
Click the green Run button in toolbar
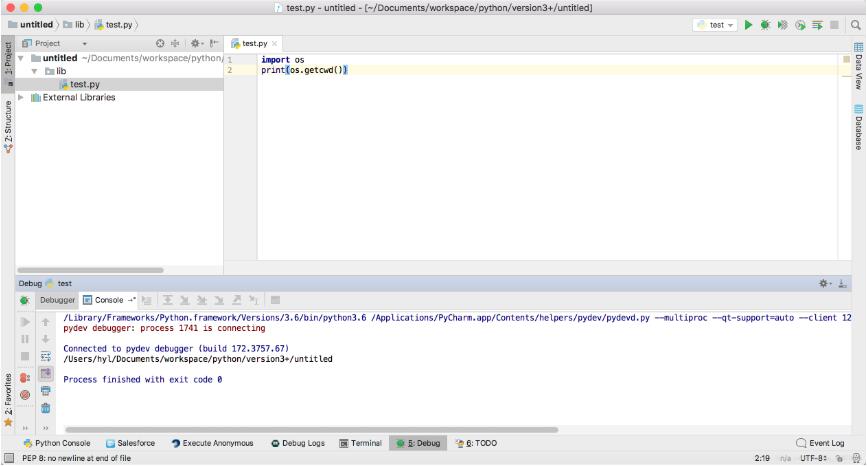(749, 24)
